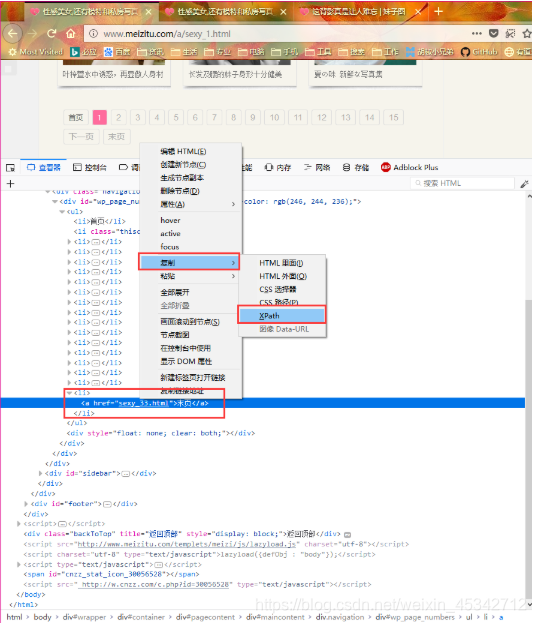The width and height of the screenshot is (536, 623).
Task: Collapse the li node above selected anchor
Action: point(69,393)
